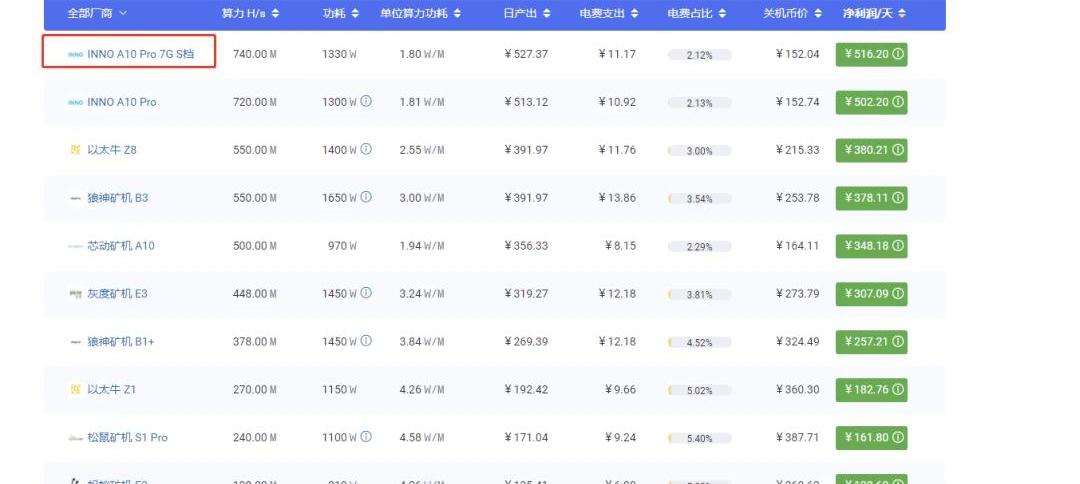The height and width of the screenshot is (484, 1080).
Task: Click the 3.54% electricity share bar
Action: click(699, 198)
